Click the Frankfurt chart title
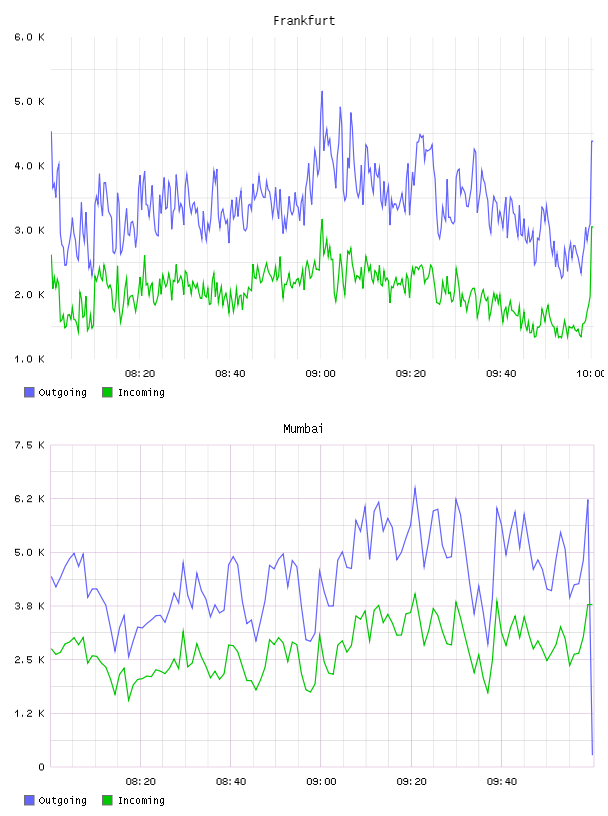 (x=304, y=21)
